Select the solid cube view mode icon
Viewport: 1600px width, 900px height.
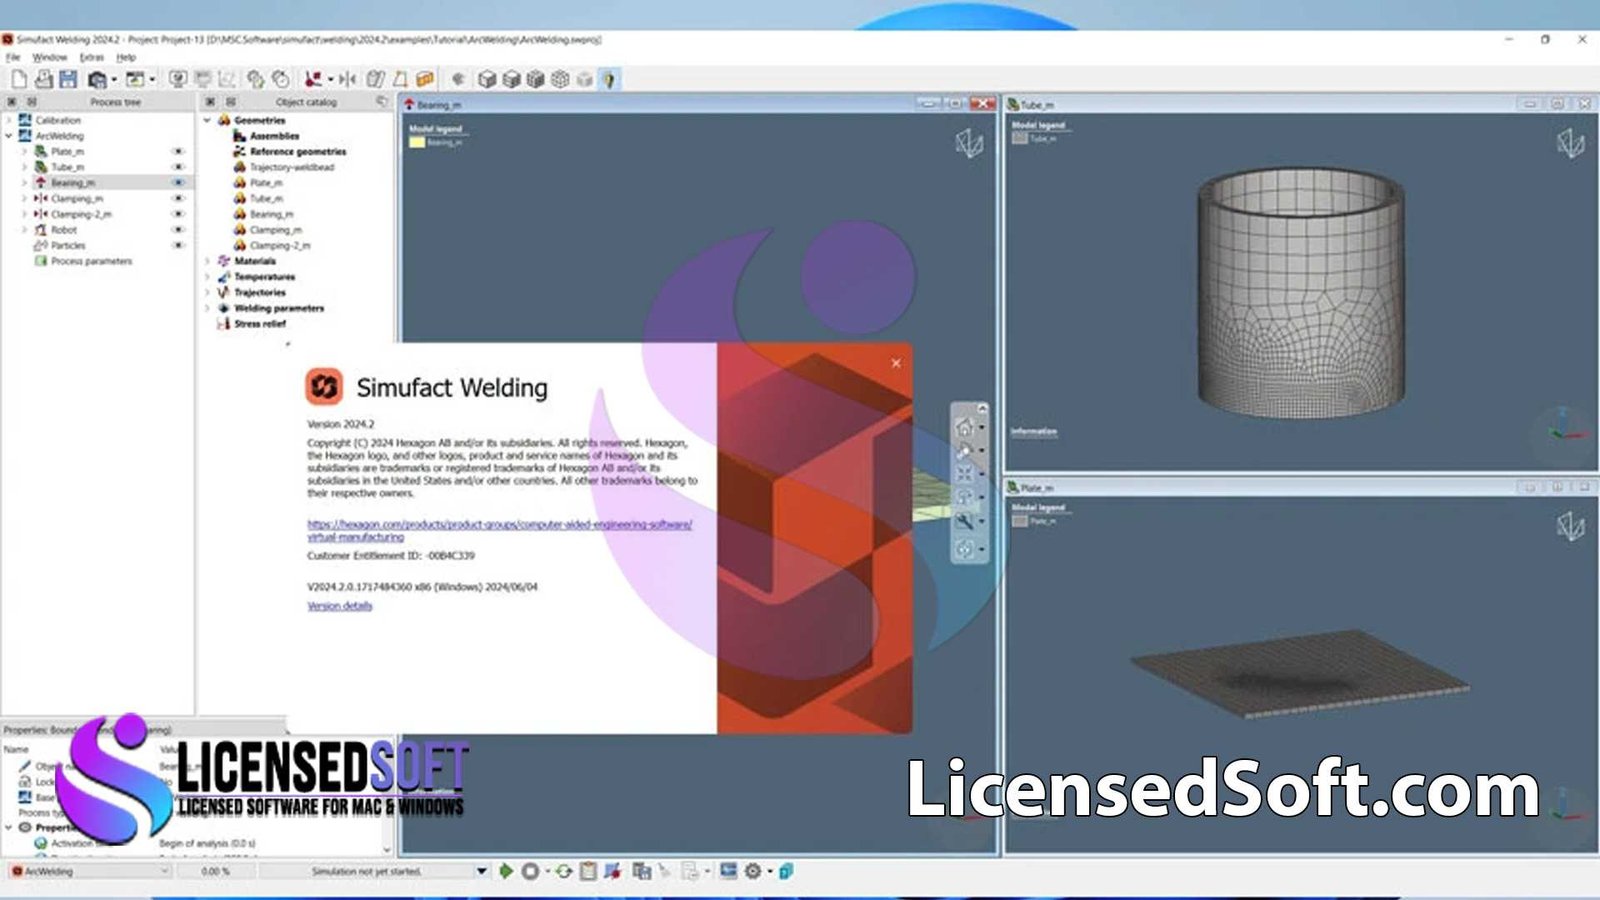pyautogui.click(x=487, y=79)
